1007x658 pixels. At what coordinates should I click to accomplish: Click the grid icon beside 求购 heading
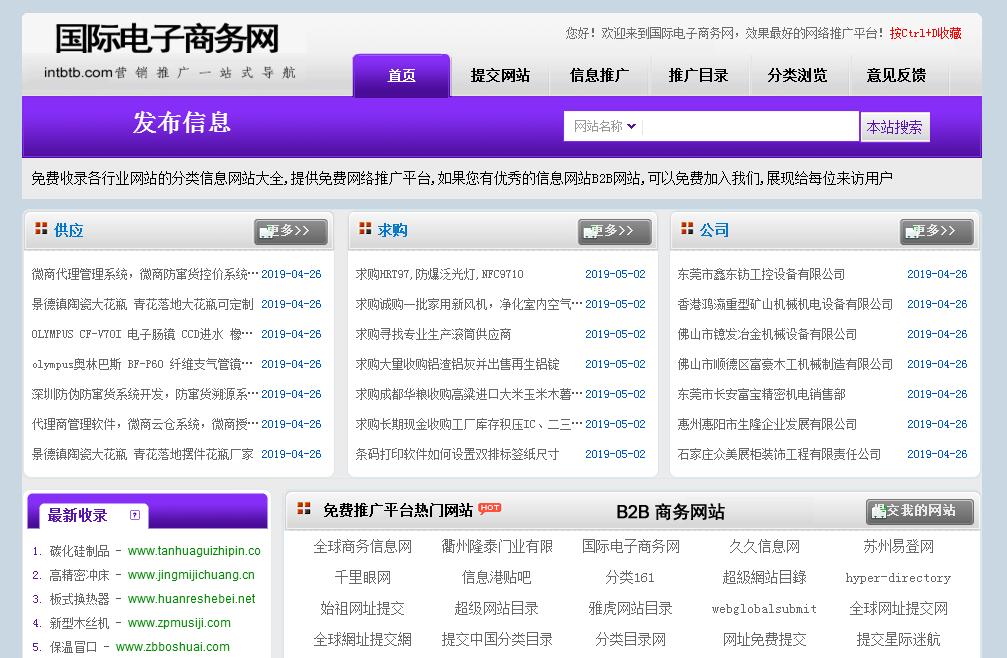point(365,229)
